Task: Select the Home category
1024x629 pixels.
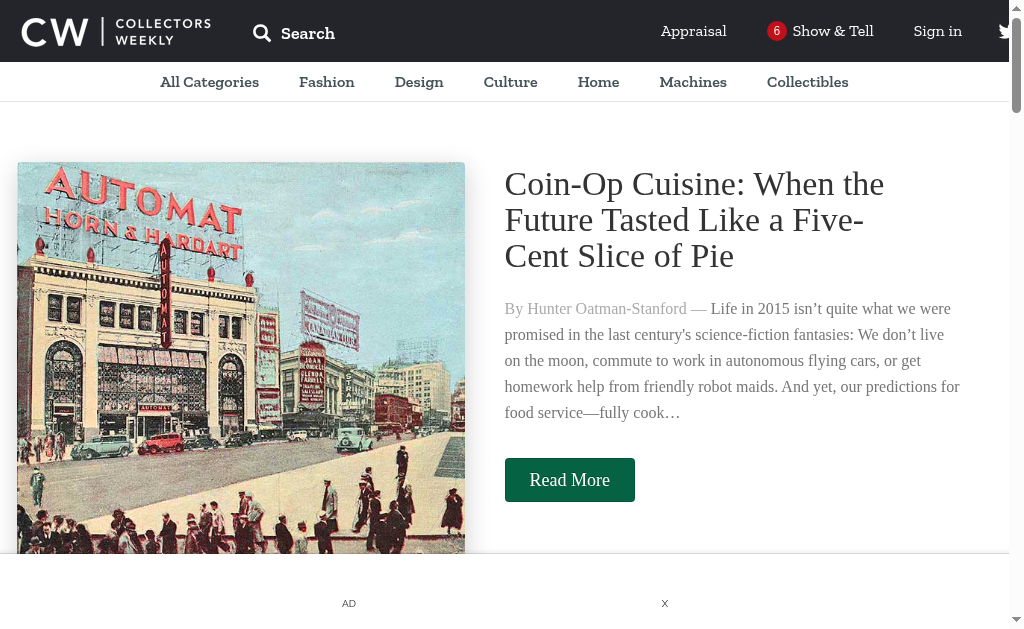Action: point(598,82)
